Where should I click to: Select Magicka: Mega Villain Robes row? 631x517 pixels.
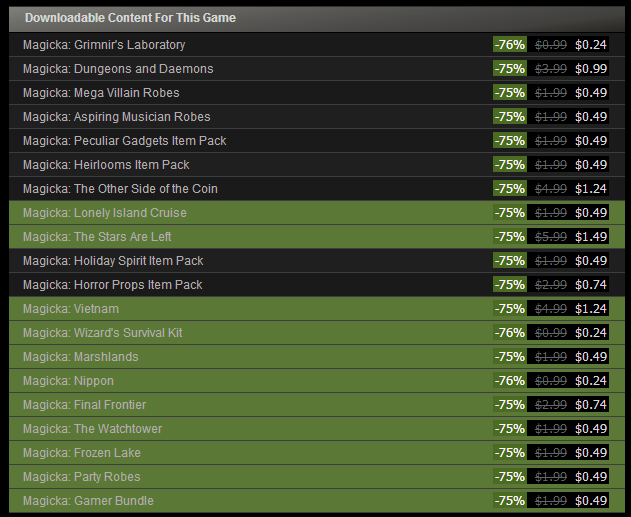(317, 93)
